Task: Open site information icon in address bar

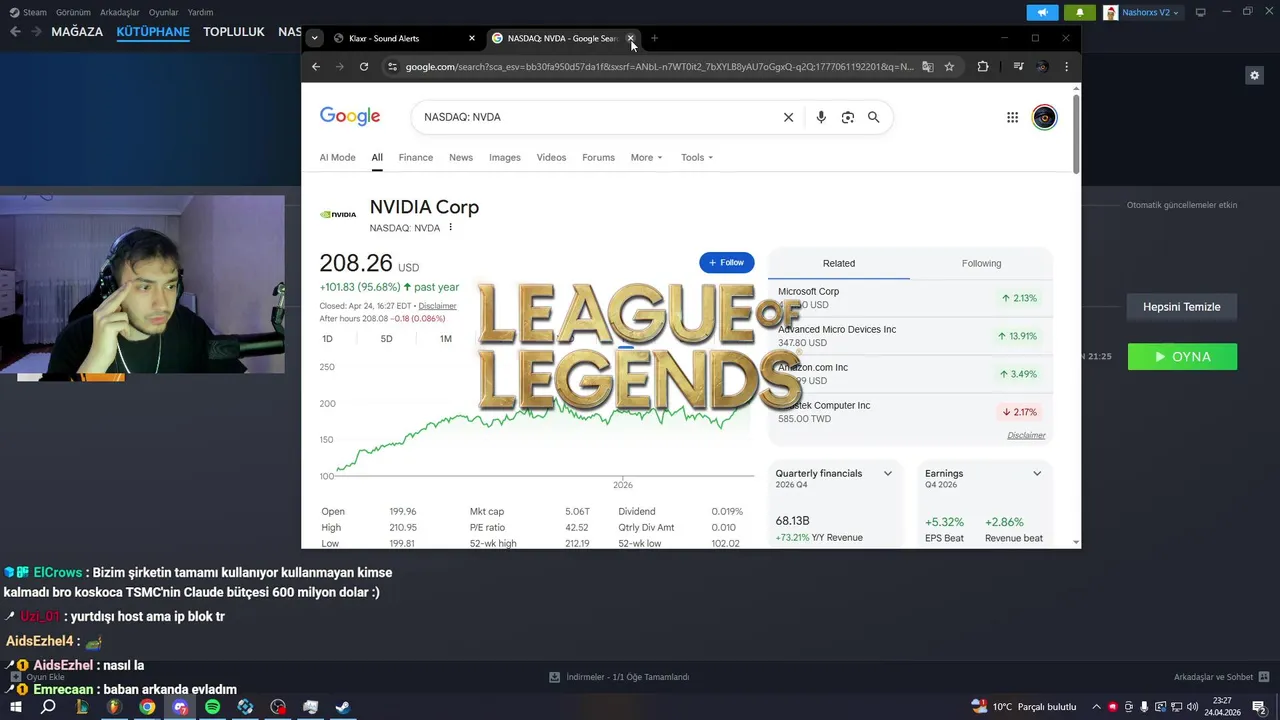Action: (393, 67)
